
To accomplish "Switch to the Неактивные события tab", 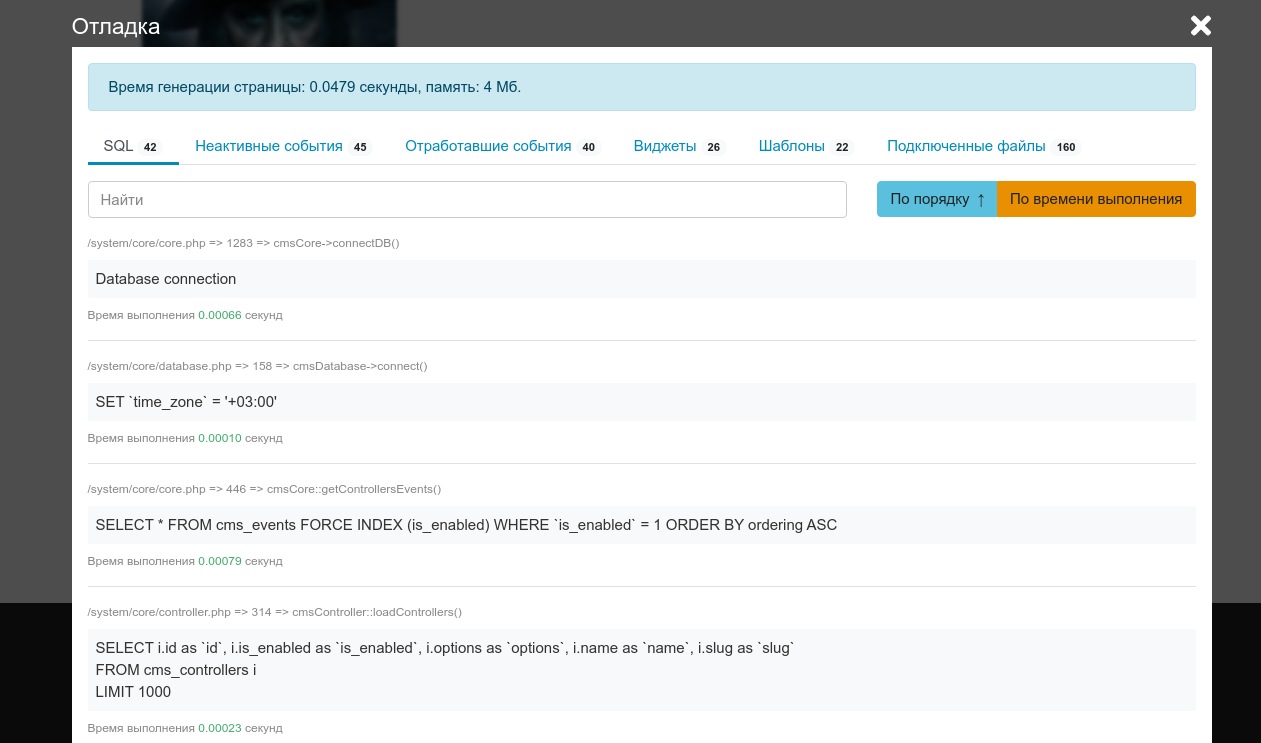I will click(x=269, y=146).
